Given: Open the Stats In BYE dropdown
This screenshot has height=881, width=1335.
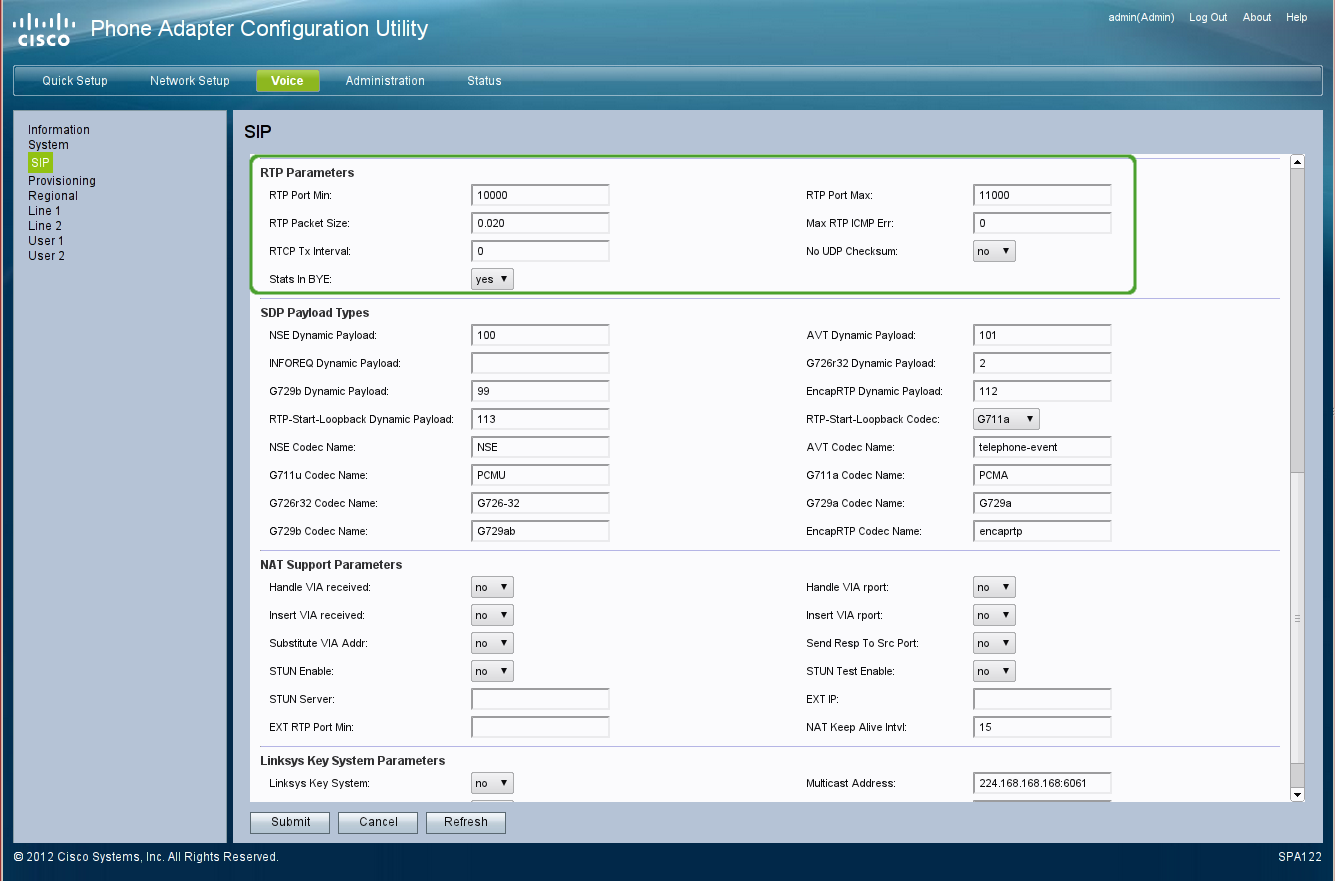Looking at the screenshot, I should 492,279.
